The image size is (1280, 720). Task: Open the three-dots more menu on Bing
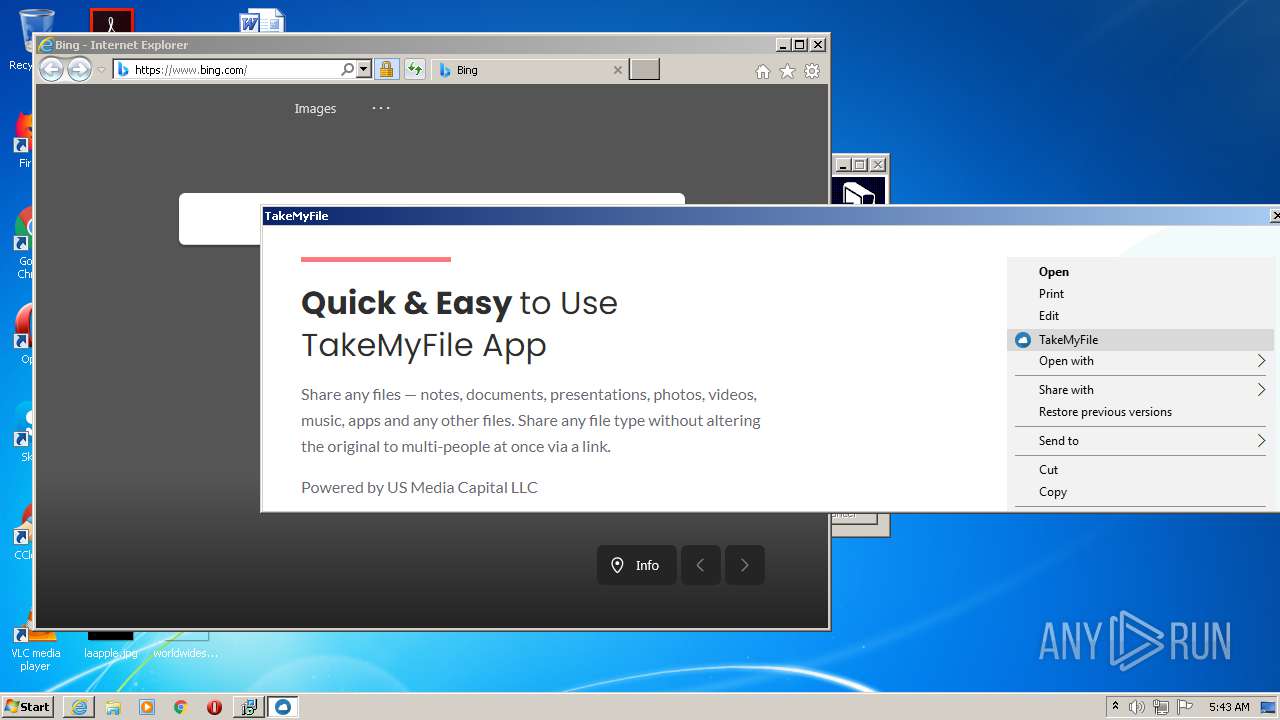click(x=381, y=107)
